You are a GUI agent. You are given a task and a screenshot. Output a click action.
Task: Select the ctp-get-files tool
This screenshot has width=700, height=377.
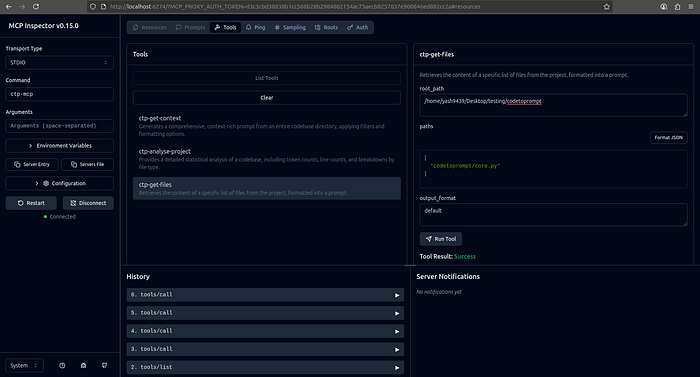267,188
